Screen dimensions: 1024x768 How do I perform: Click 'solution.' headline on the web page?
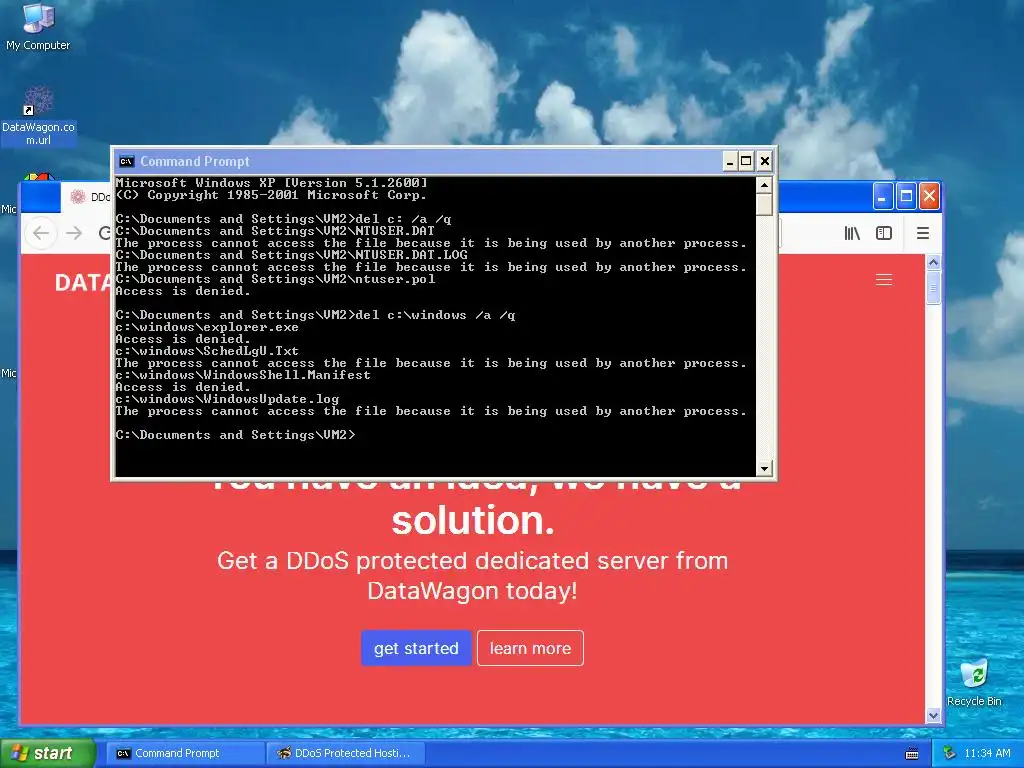(x=473, y=520)
